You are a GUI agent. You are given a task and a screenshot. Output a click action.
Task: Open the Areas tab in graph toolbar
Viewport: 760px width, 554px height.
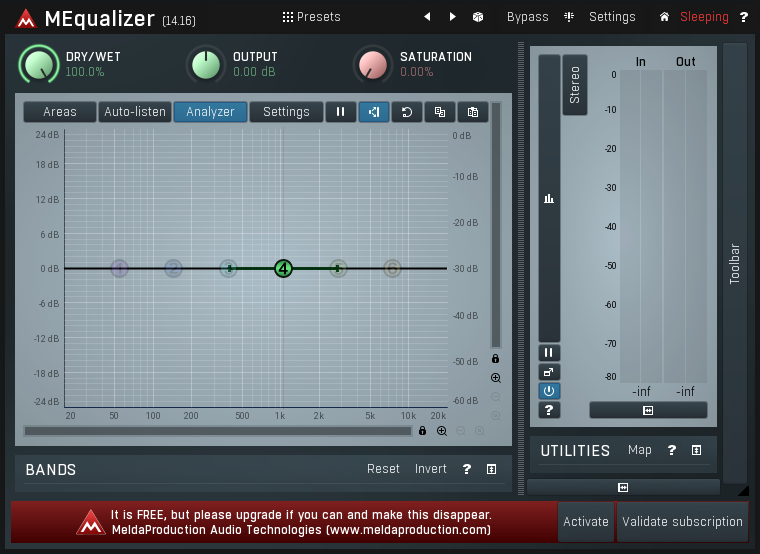point(60,112)
